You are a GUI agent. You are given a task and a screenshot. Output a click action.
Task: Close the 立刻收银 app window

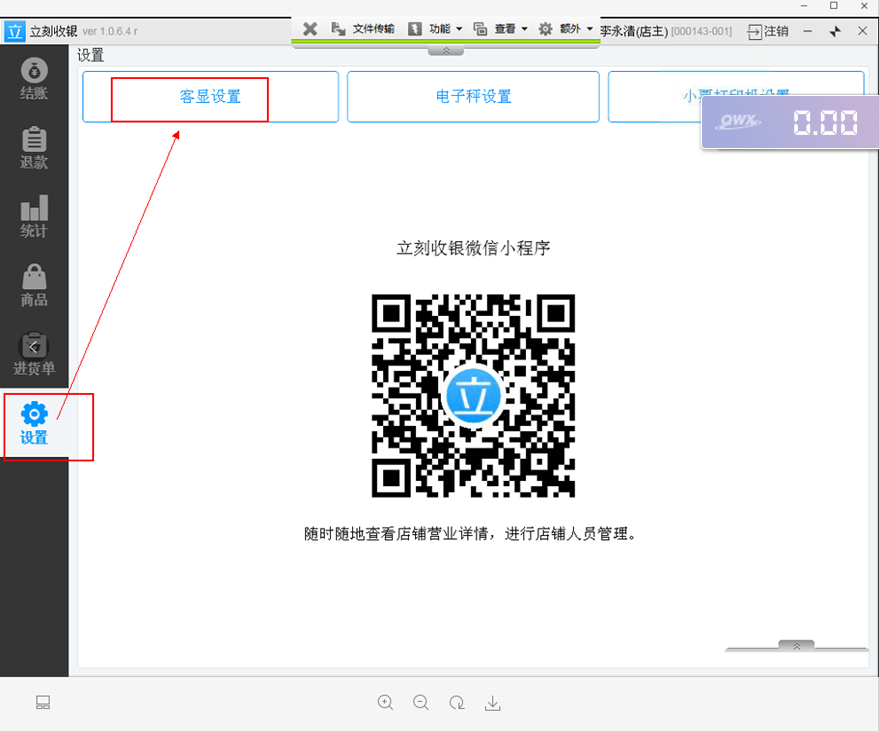pyautogui.click(x=863, y=31)
